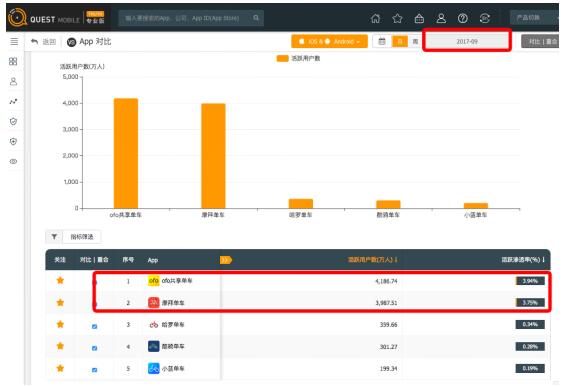This screenshot has width=580, height=386.
Task: Toggle favorite star for 摩拜单车
Action: point(60,302)
